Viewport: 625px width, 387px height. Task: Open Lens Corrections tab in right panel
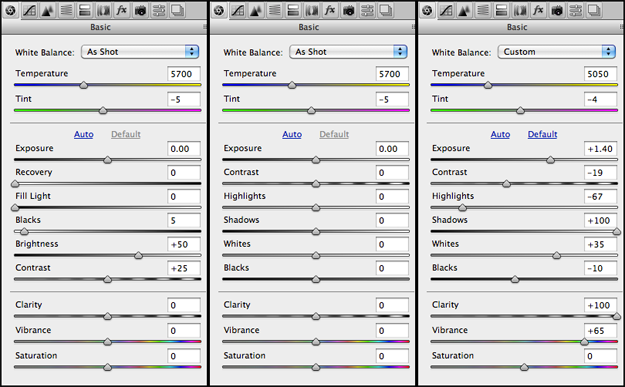520,10
